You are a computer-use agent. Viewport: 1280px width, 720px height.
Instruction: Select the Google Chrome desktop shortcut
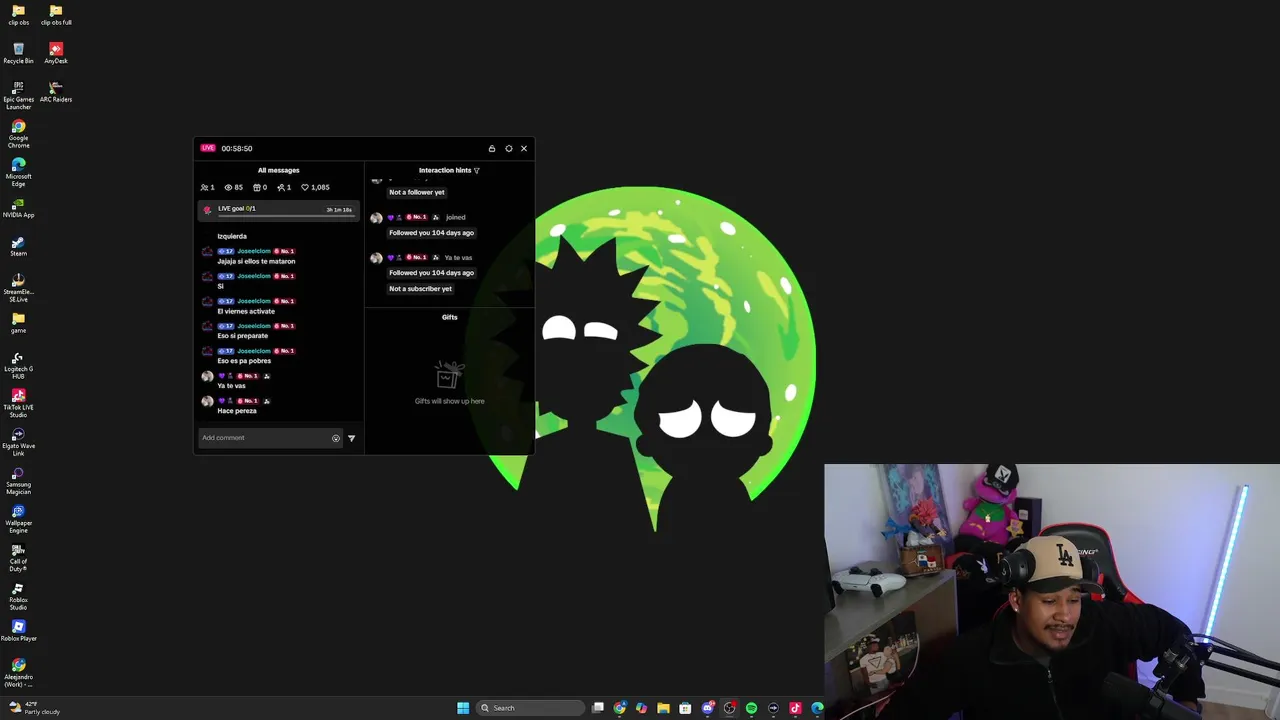pos(18,134)
